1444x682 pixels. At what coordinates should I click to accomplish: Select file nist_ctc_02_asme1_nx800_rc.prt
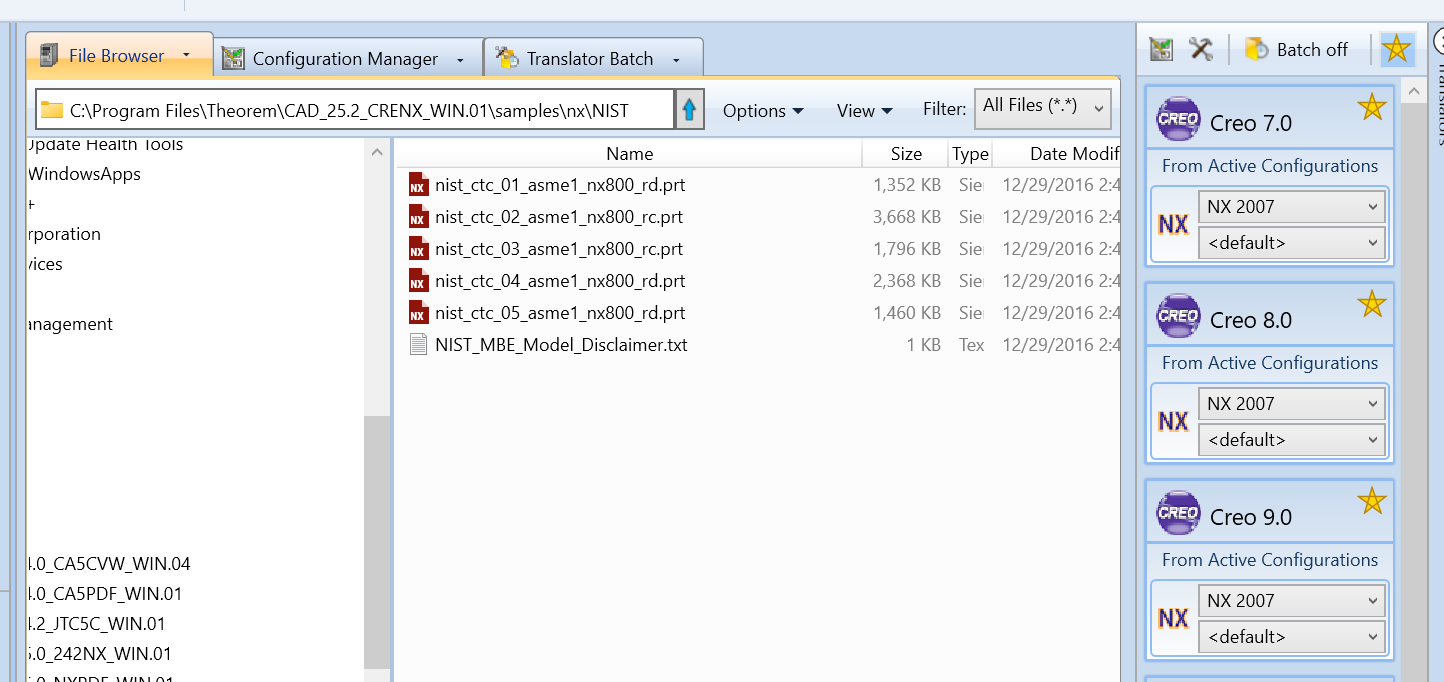tap(559, 217)
